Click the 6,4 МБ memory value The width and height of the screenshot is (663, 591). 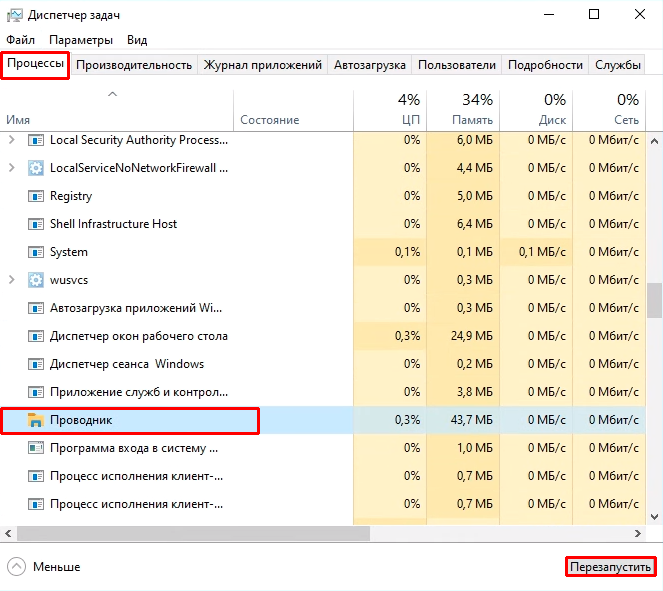coord(474,224)
